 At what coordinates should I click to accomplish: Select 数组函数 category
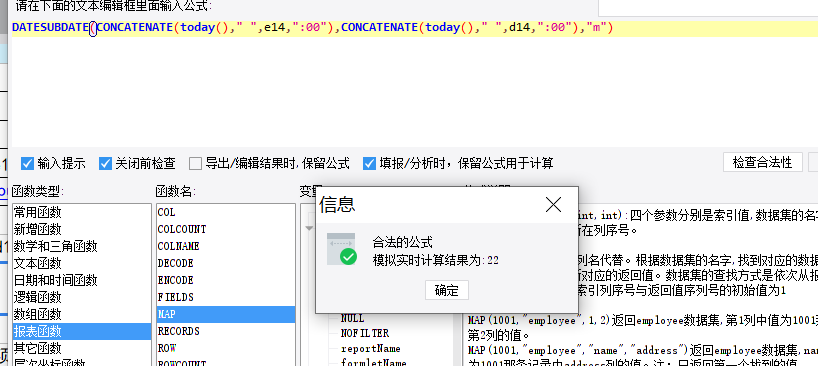[82, 314]
